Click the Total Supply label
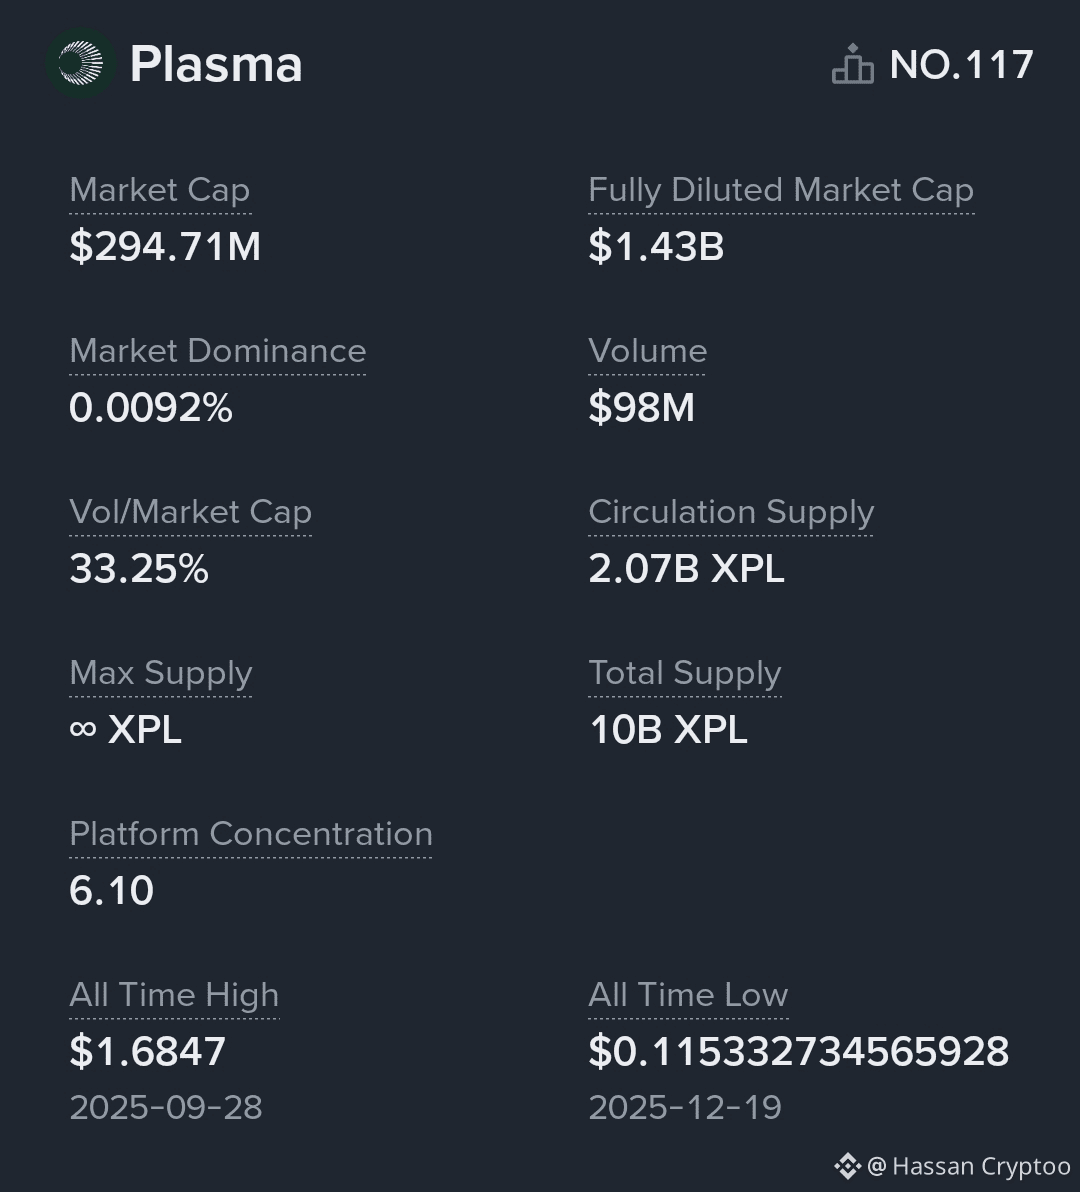This screenshot has width=1080, height=1192. pyautogui.click(x=685, y=673)
